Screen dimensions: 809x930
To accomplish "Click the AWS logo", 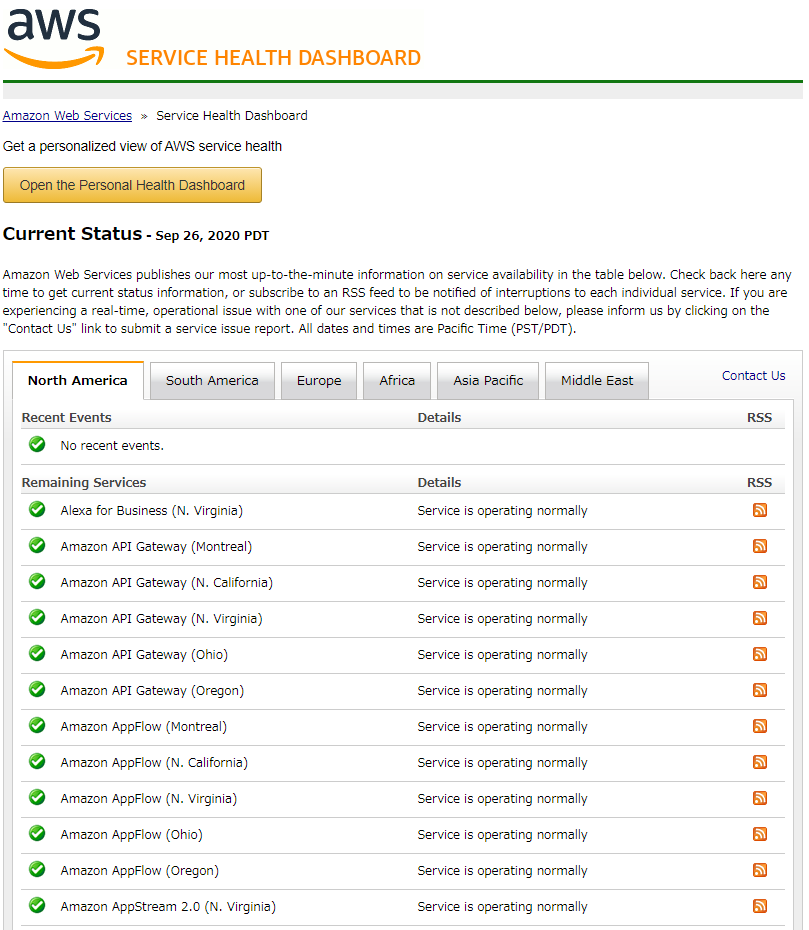I will click(54, 39).
